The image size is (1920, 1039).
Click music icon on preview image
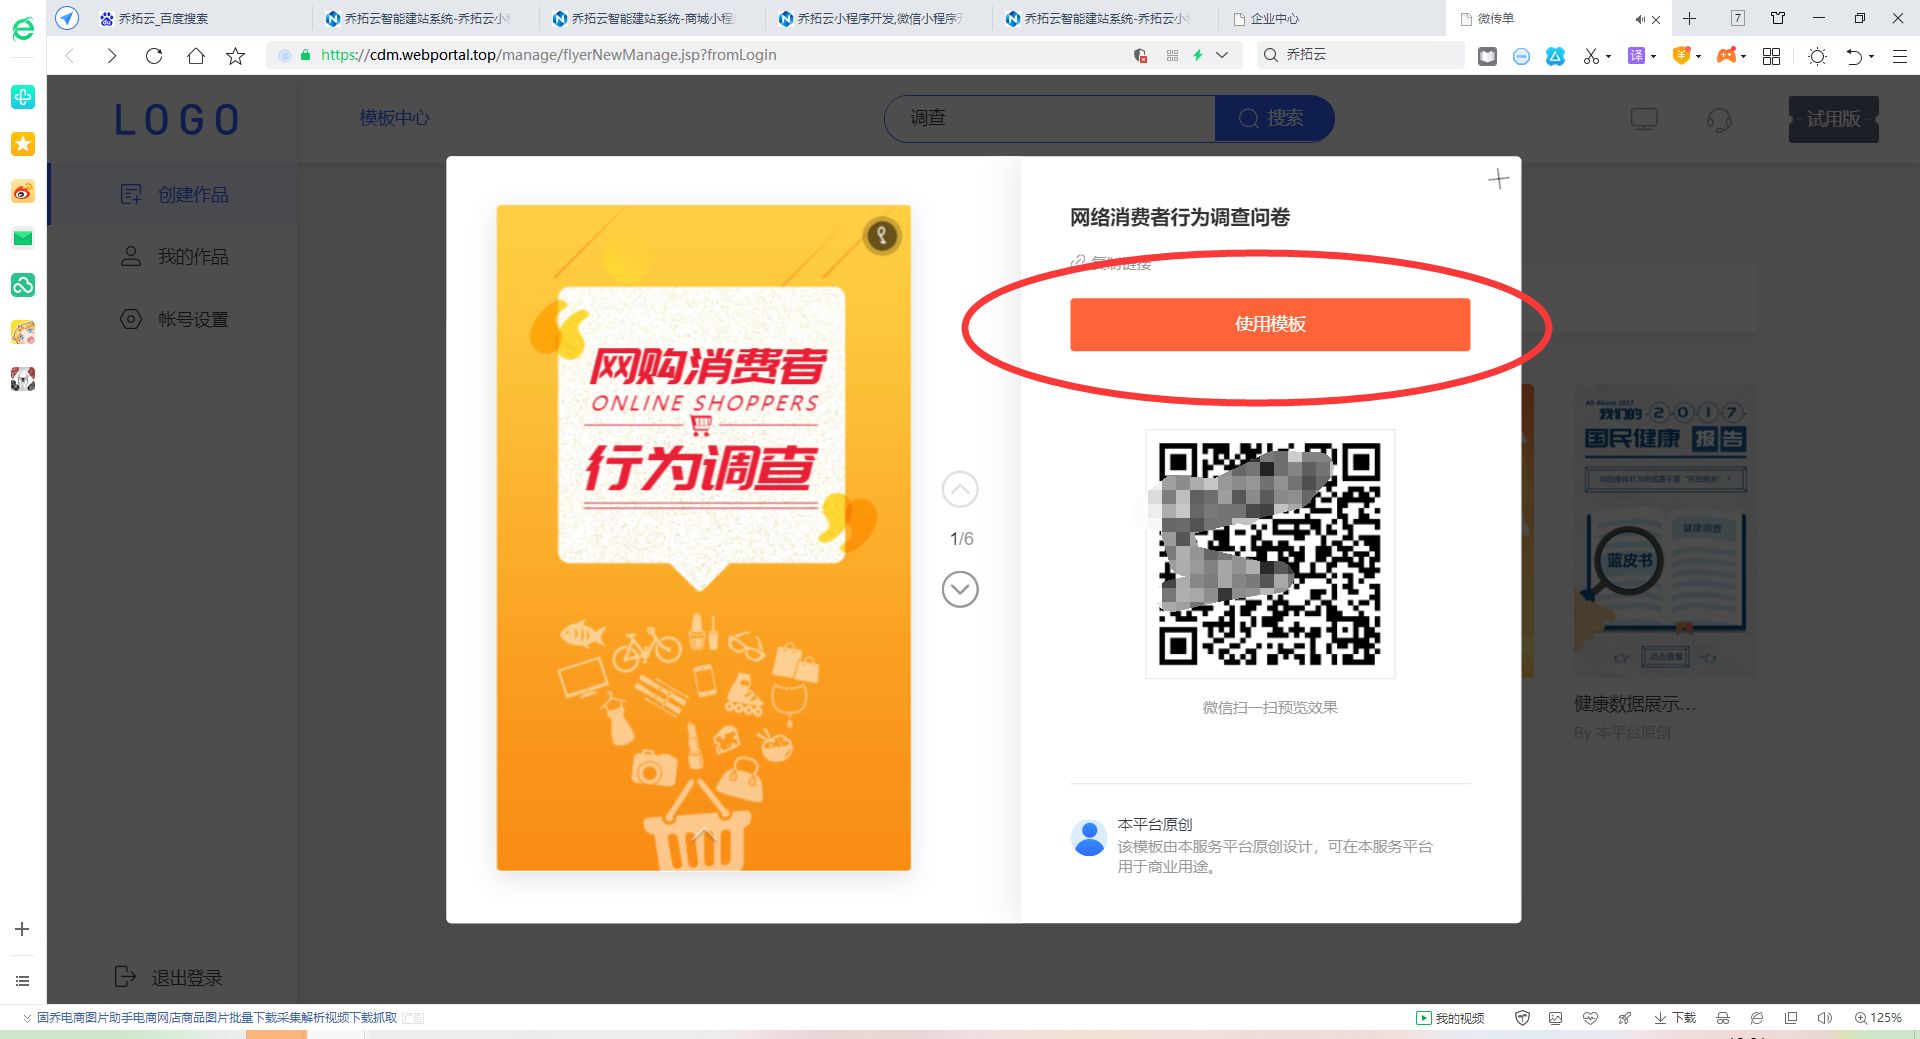(x=881, y=236)
